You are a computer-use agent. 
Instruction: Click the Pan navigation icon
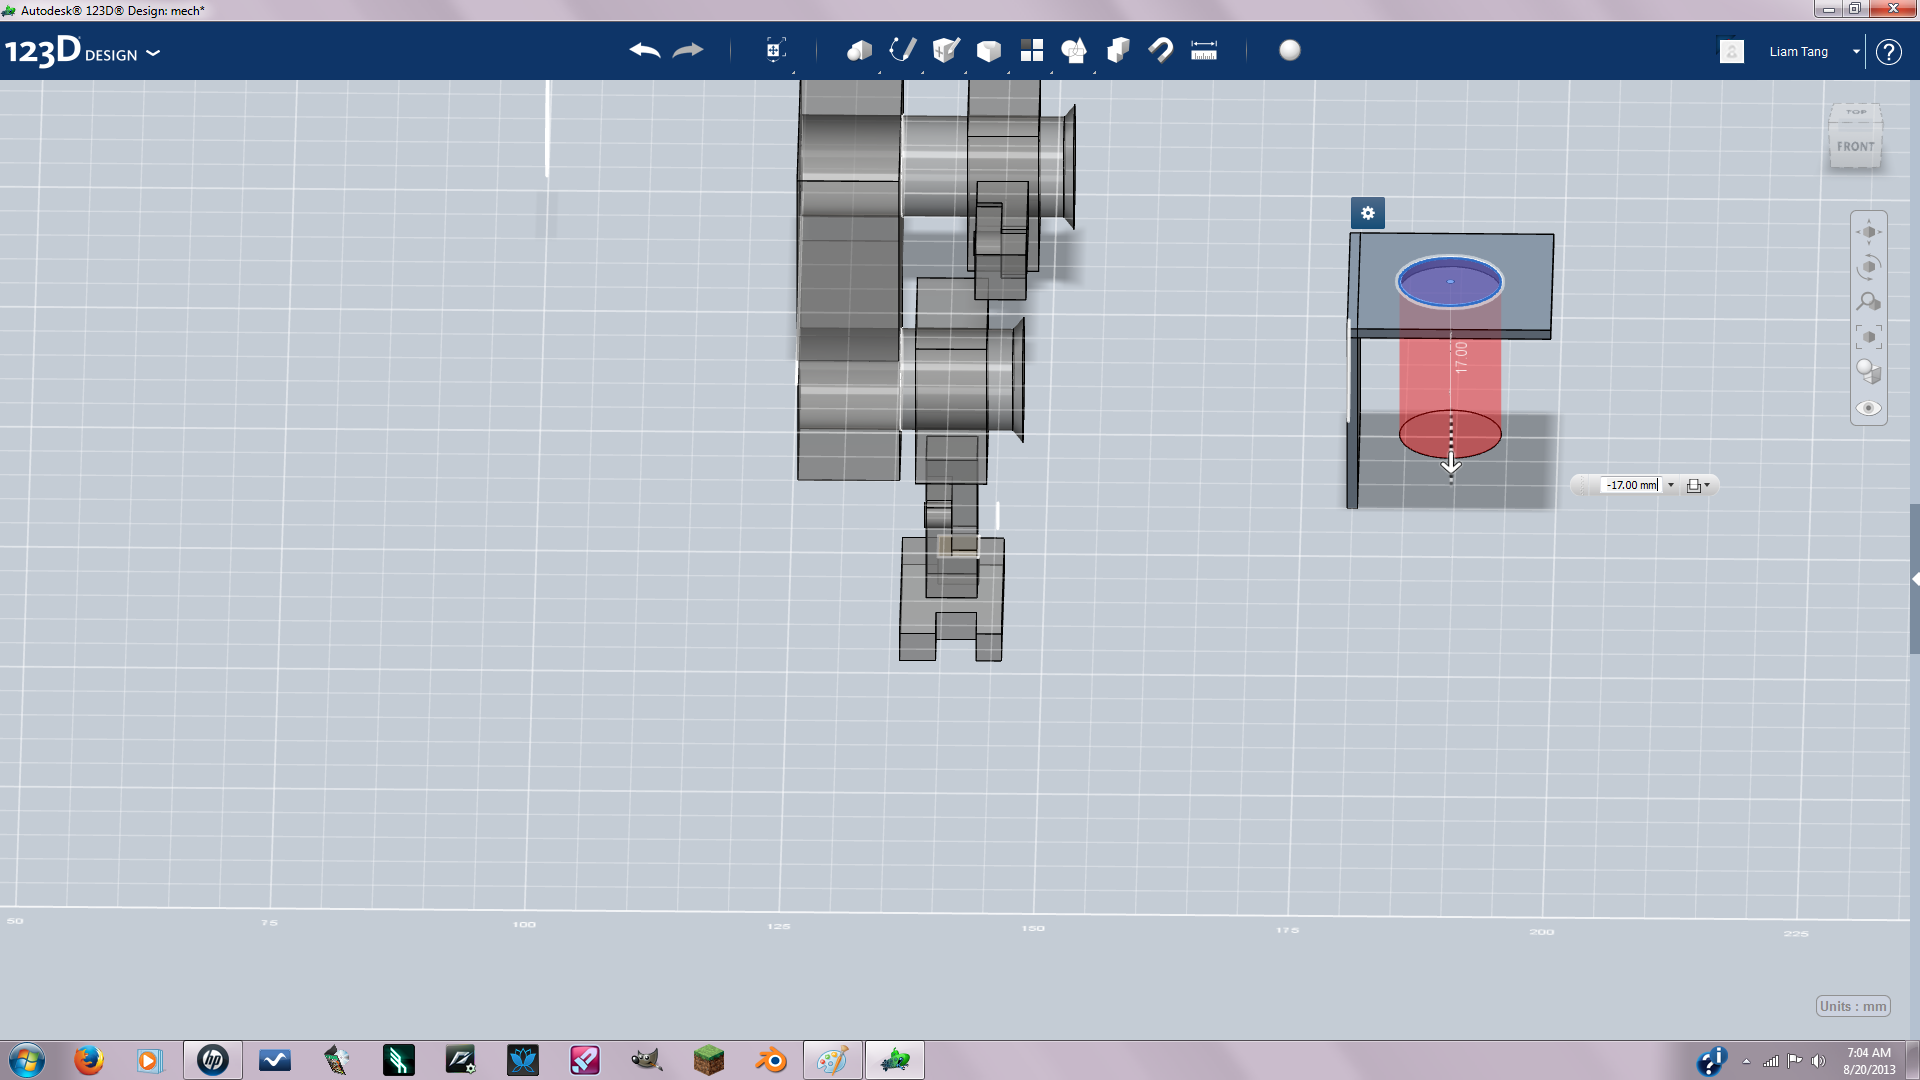(x=1869, y=232)
